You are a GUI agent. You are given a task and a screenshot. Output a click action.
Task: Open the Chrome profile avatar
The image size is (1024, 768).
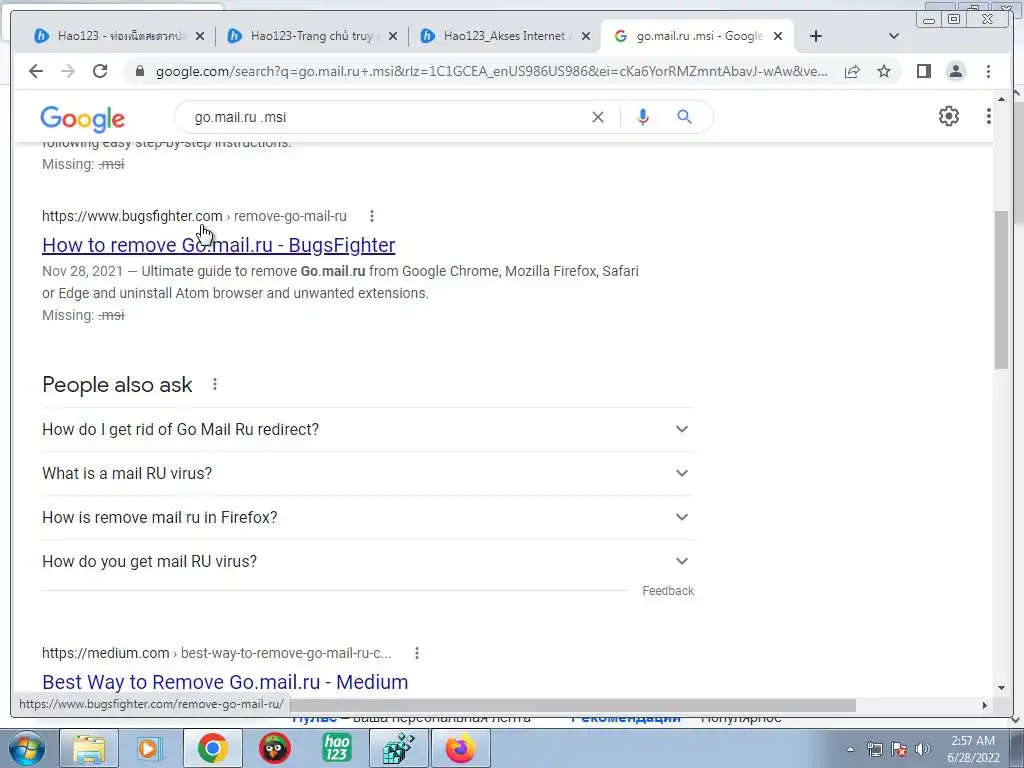tap(955, 71)
